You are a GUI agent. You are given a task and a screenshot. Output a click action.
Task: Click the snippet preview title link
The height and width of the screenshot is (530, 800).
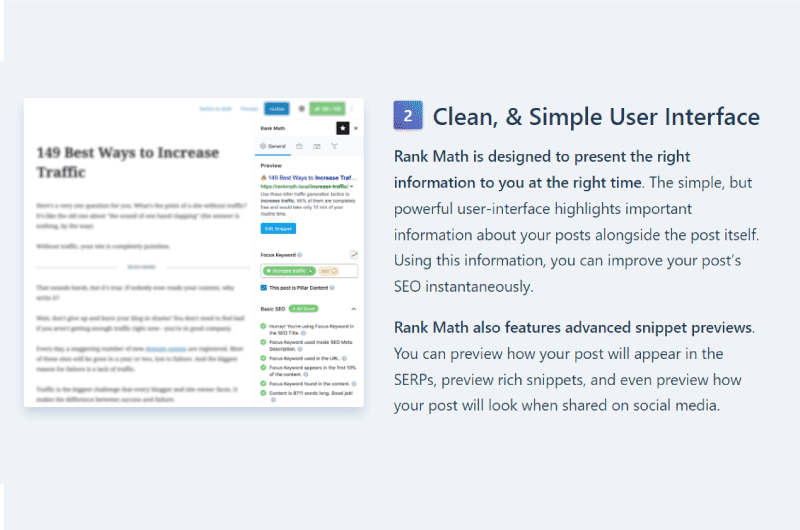pos(312,178)
